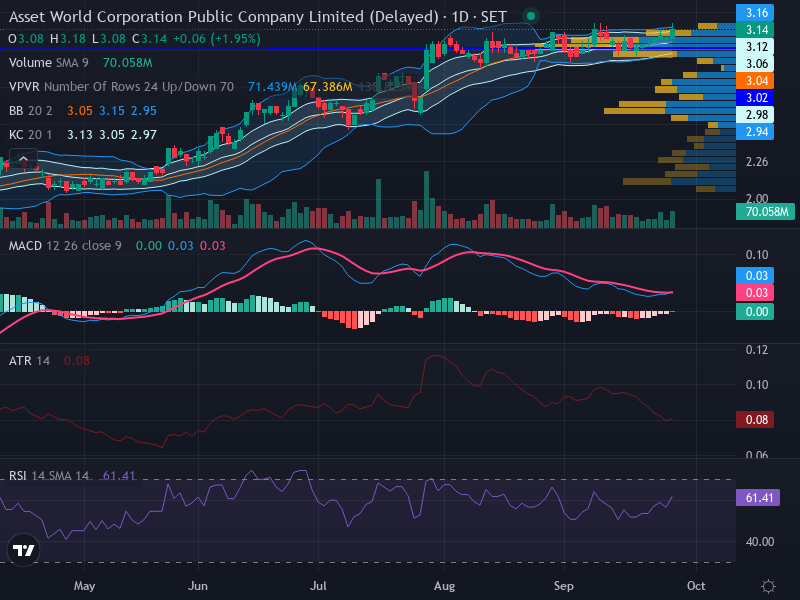The width and height of the screenshot is (800, 600).
Task: Click the Volume SMA 9 legend
Action: tap(48, 63)
